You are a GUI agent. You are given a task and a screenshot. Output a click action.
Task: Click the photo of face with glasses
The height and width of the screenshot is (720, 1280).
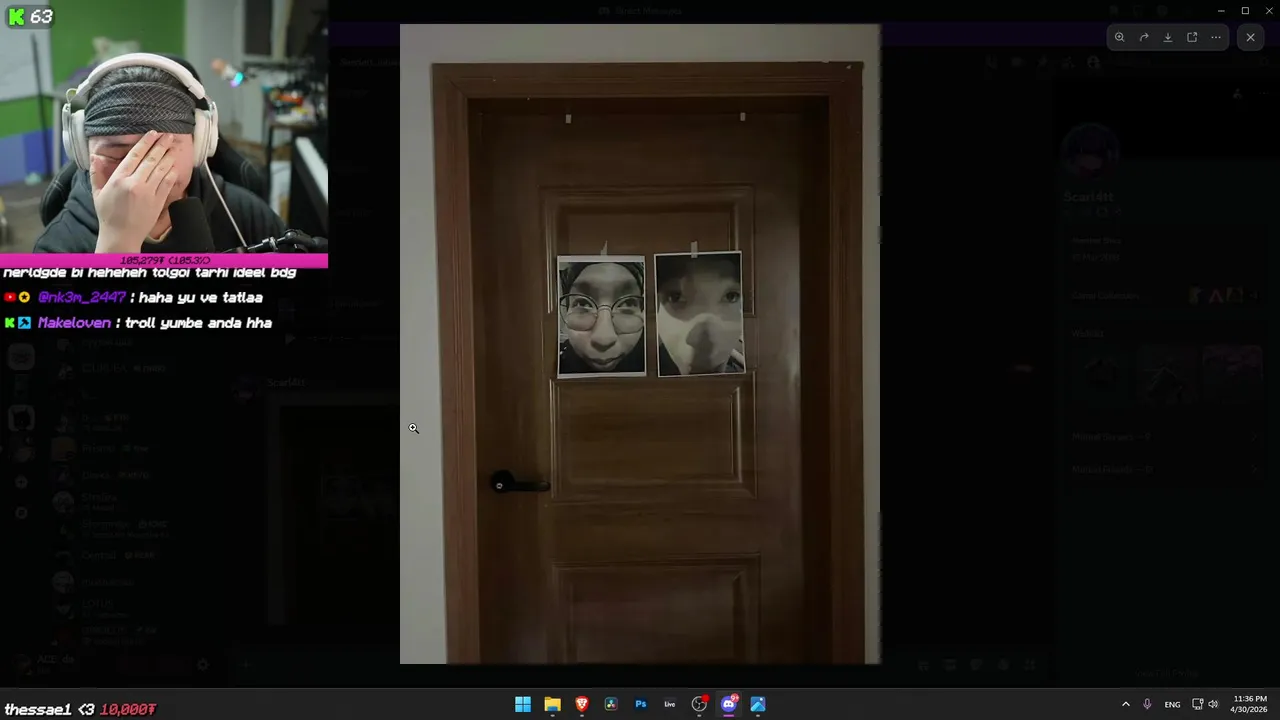601,316
